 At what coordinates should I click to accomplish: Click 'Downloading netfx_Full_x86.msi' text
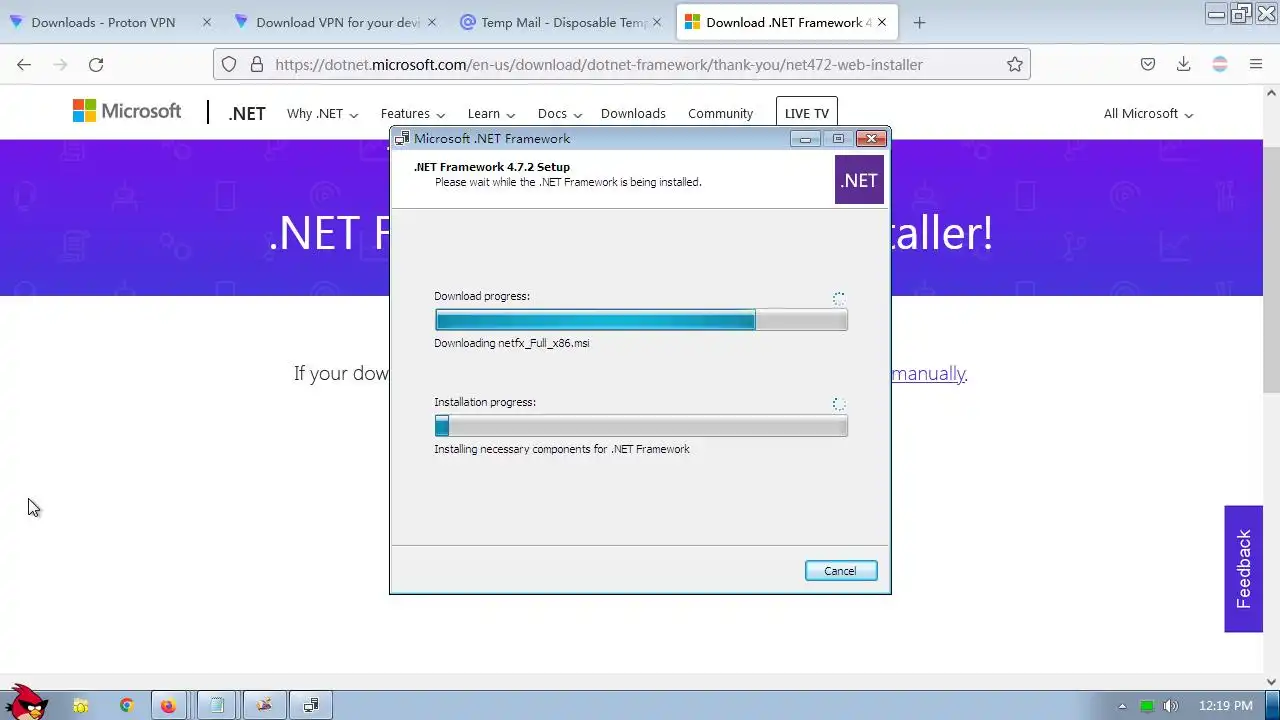(511, 343)
